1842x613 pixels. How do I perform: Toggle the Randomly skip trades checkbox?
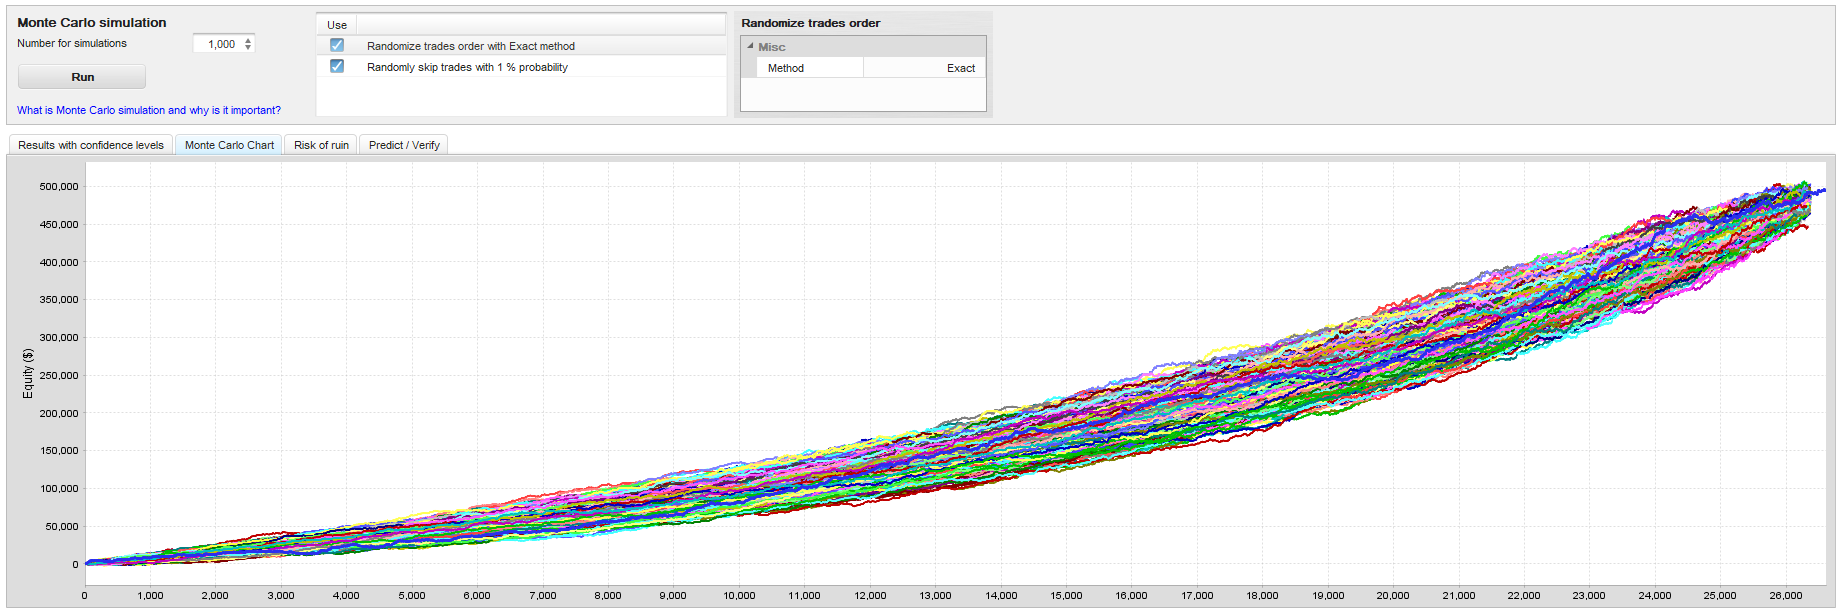click(x=337, y=66)
